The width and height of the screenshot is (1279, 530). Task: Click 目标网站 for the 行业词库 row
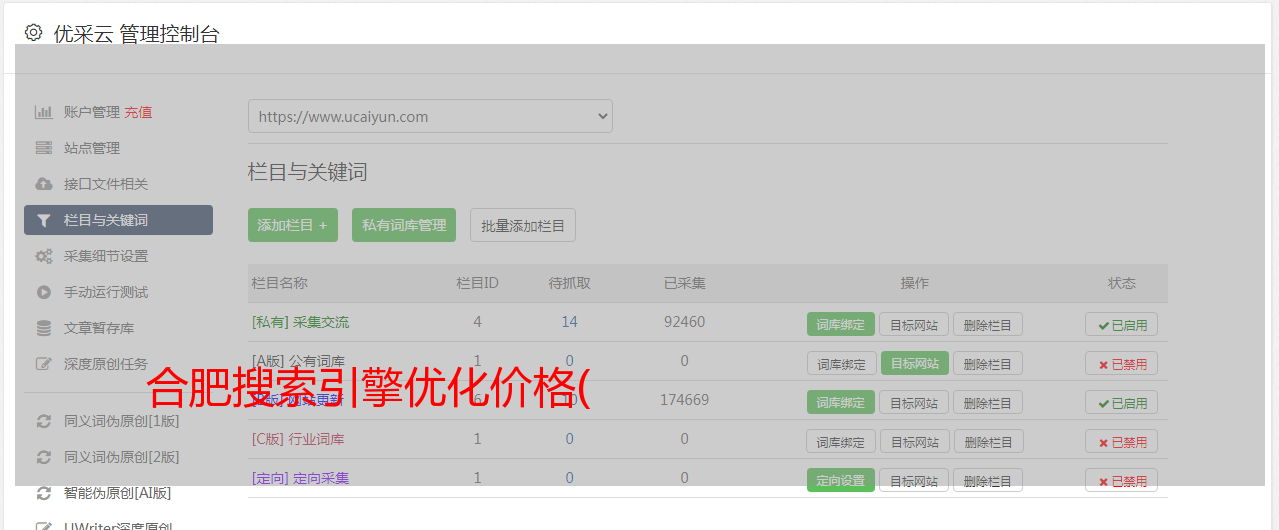pos(915,441)
